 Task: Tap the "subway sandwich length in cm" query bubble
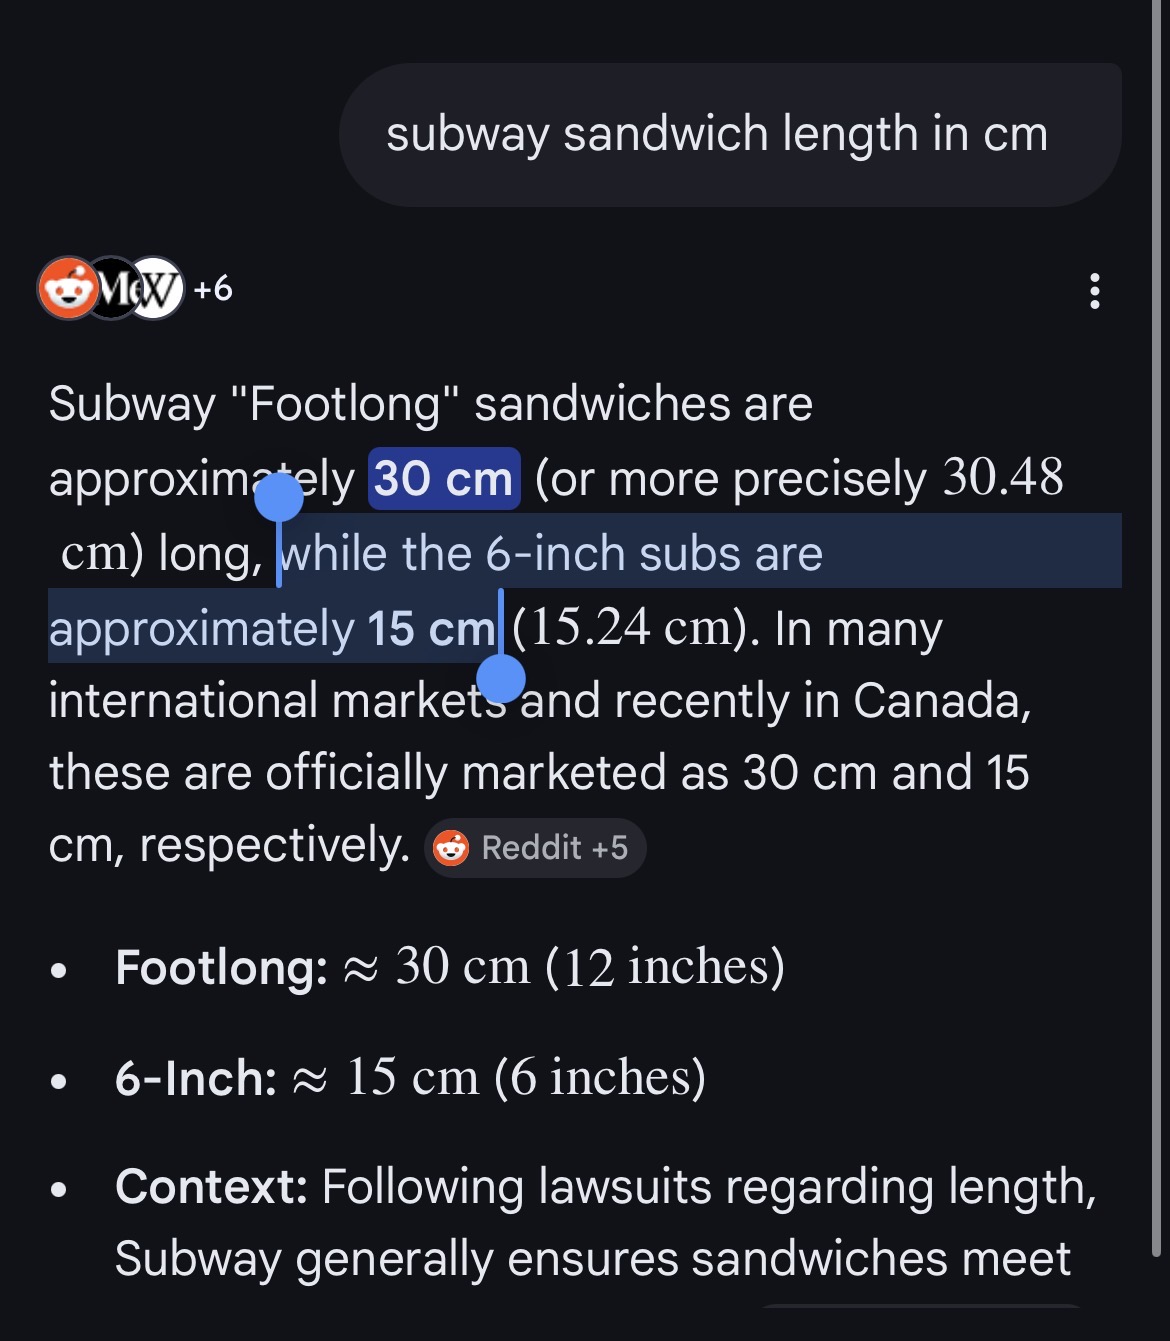(716, 135)
